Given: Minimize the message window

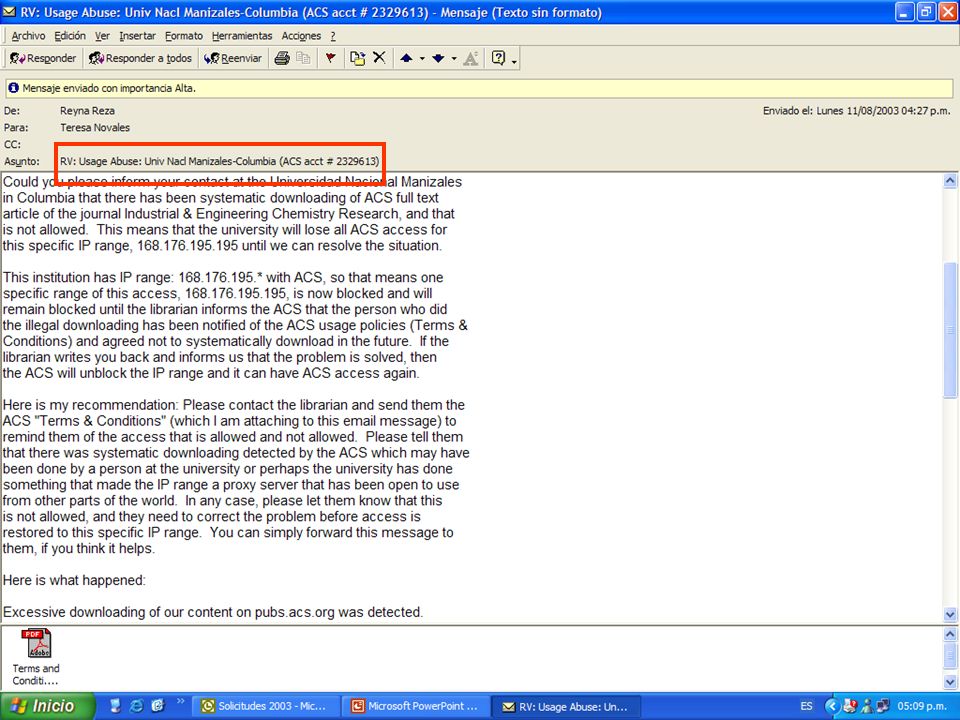Looking at the screenshot, I should pyautogui.click(x=904, y=12).
